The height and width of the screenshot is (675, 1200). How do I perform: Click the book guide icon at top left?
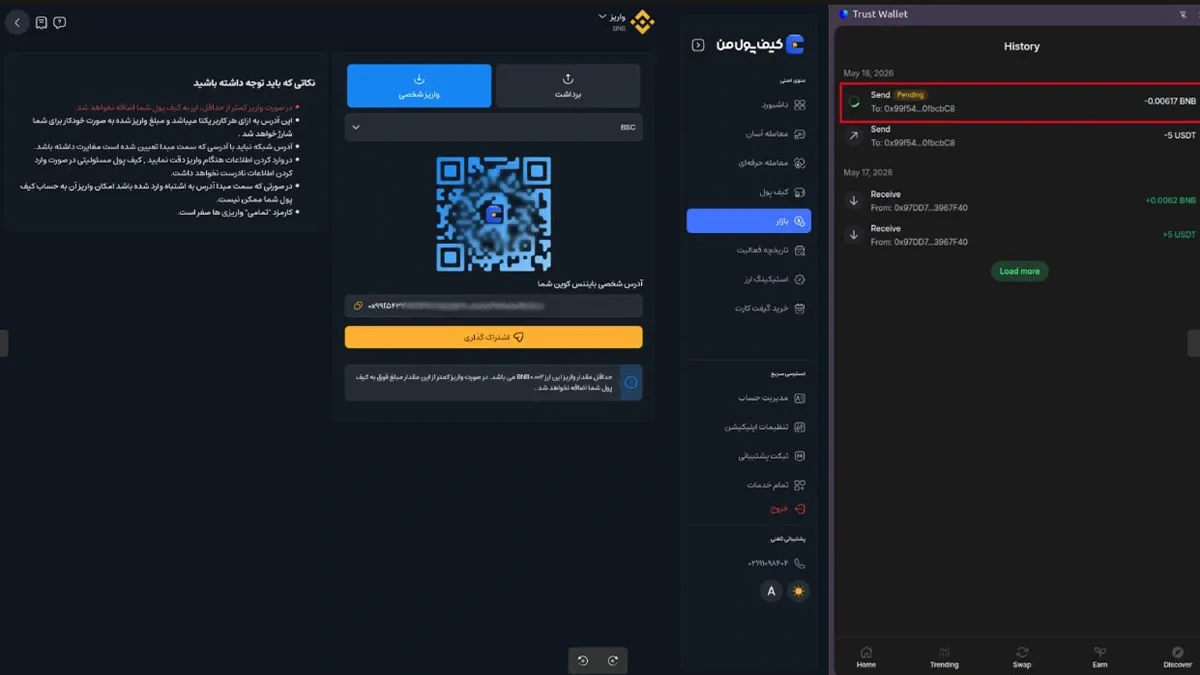click(41, 22)
